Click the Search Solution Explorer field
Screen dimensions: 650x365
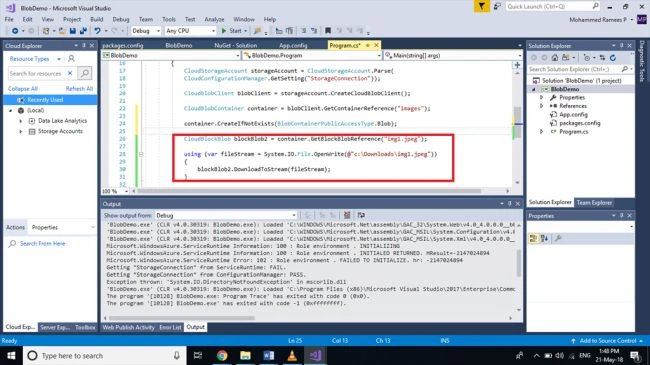coord(574,69)
